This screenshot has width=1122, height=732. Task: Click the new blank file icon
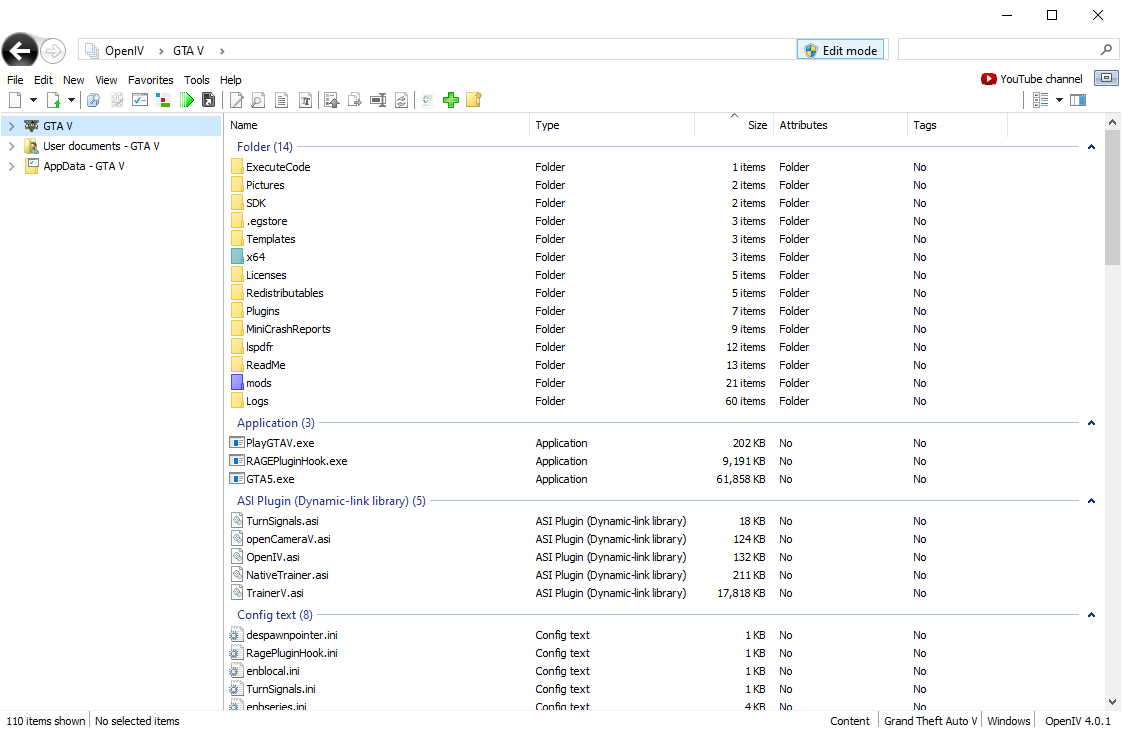coord(15,100)
